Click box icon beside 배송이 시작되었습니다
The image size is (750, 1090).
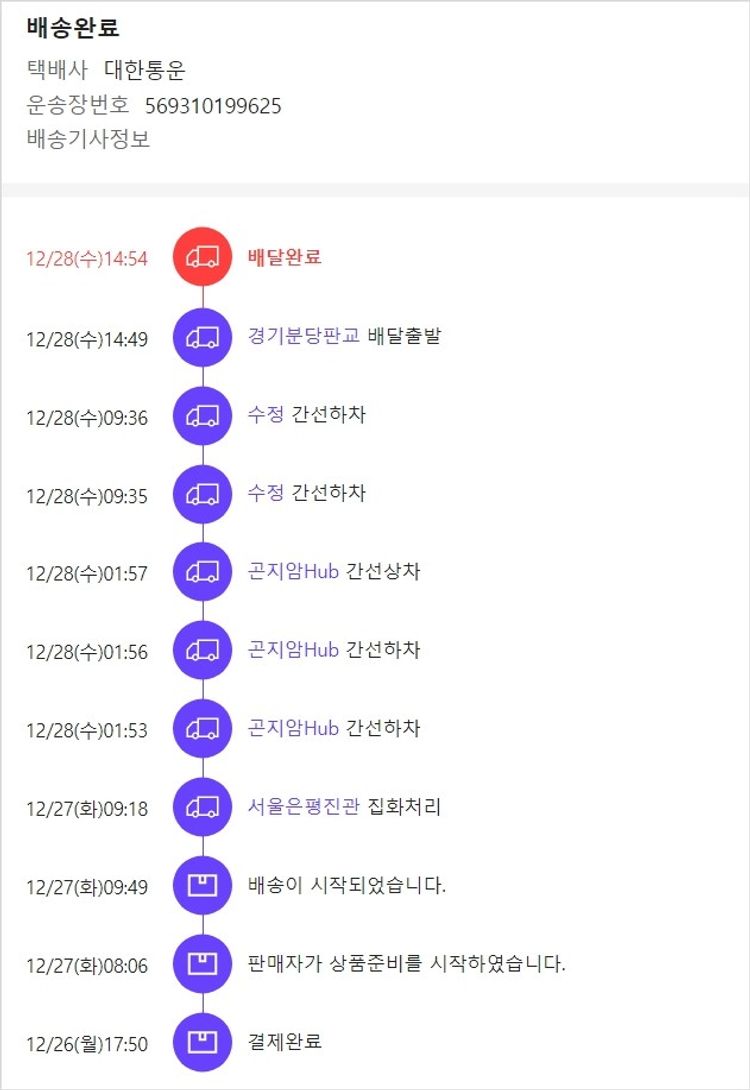point(203,886)
